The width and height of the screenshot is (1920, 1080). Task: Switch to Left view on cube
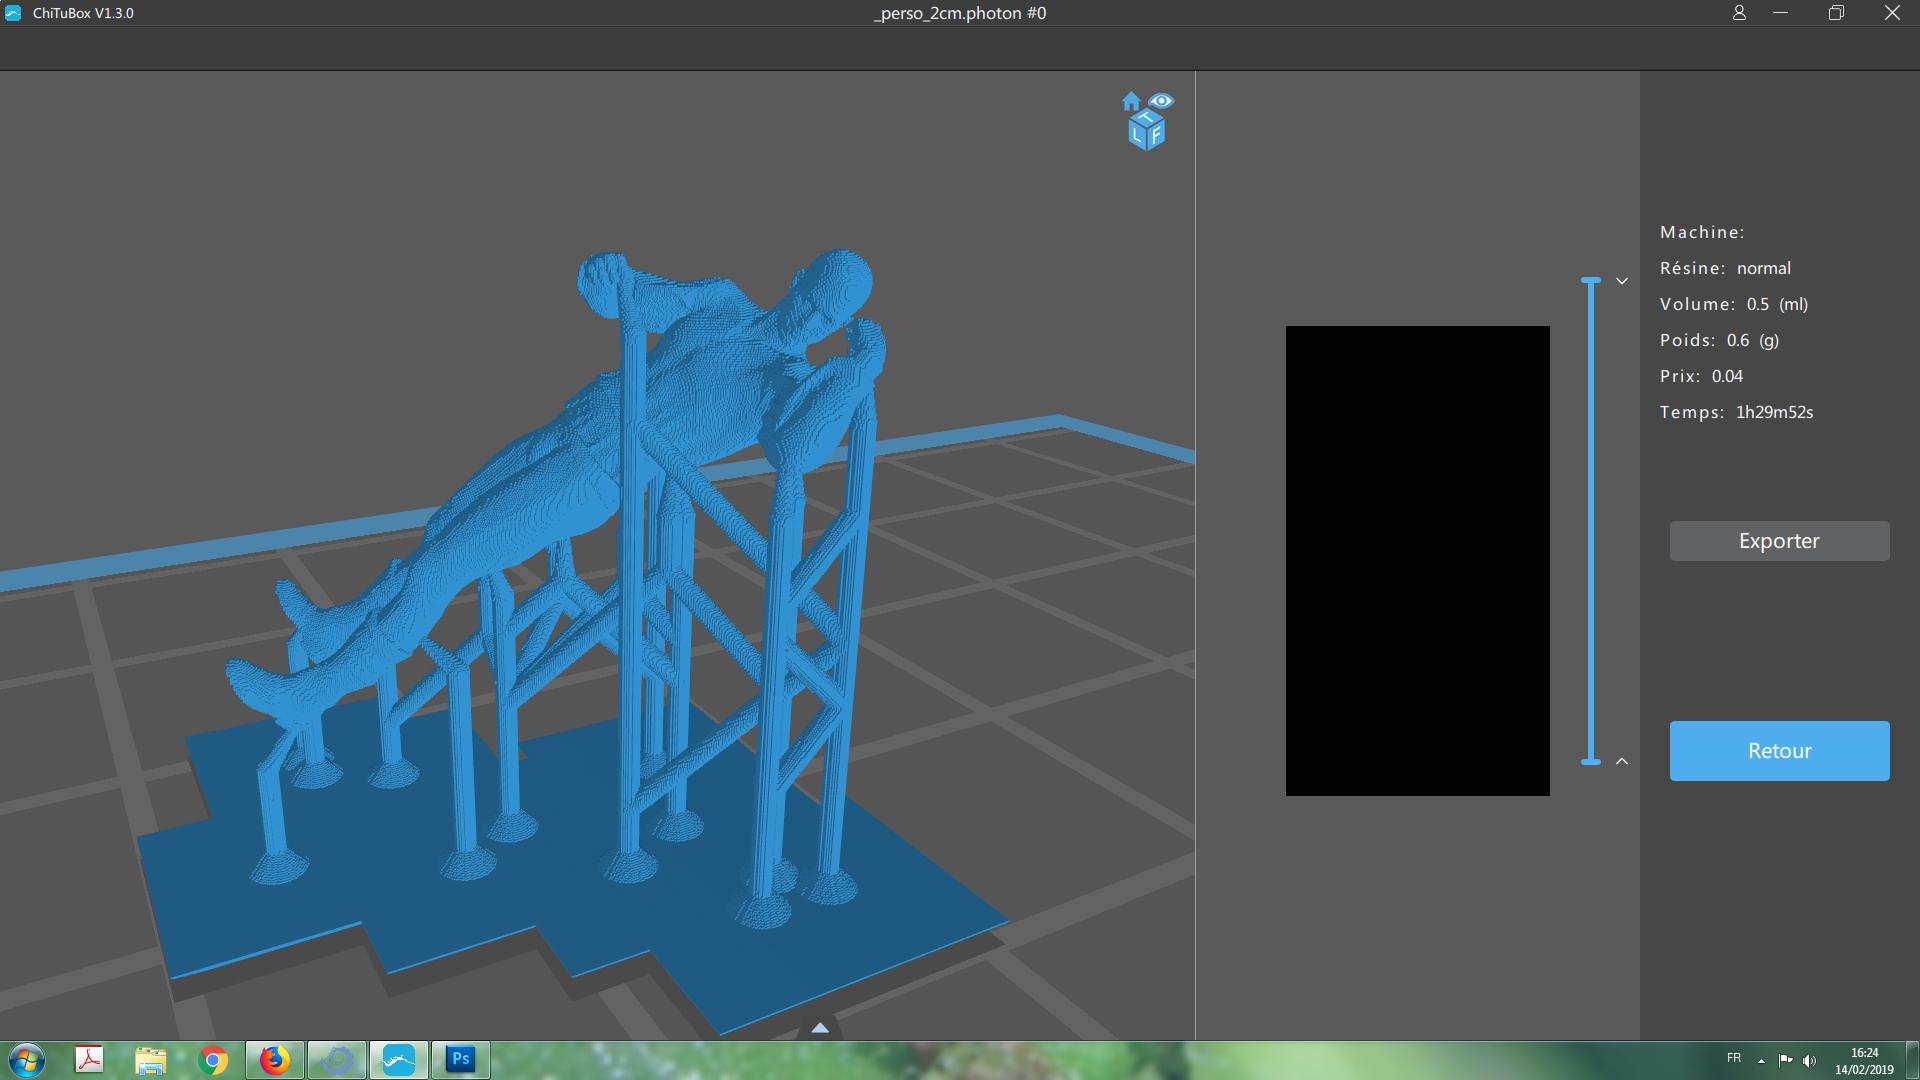[x=1138, y=136]
